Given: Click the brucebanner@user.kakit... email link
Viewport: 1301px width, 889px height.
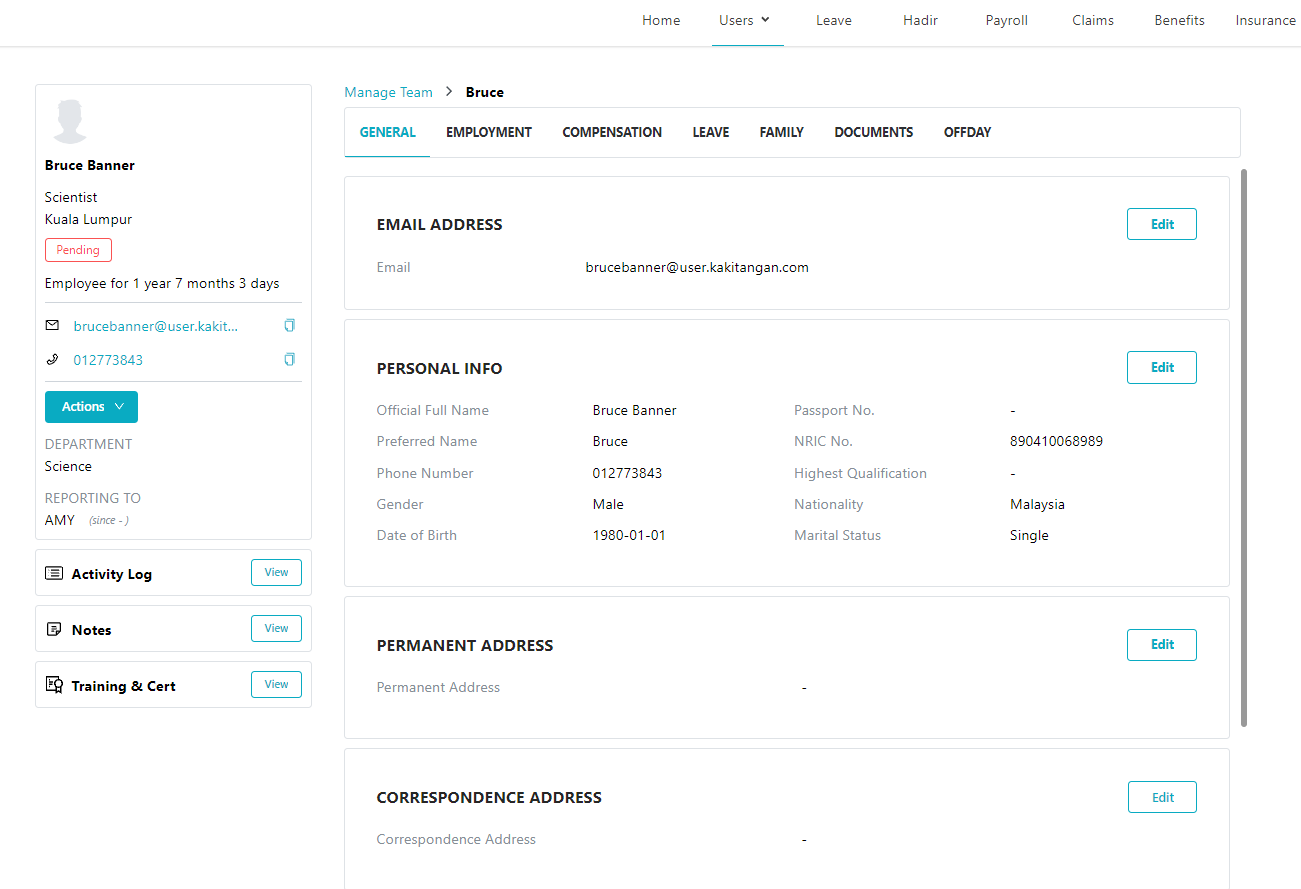Looking at the screenshot, I should point(156,326).
